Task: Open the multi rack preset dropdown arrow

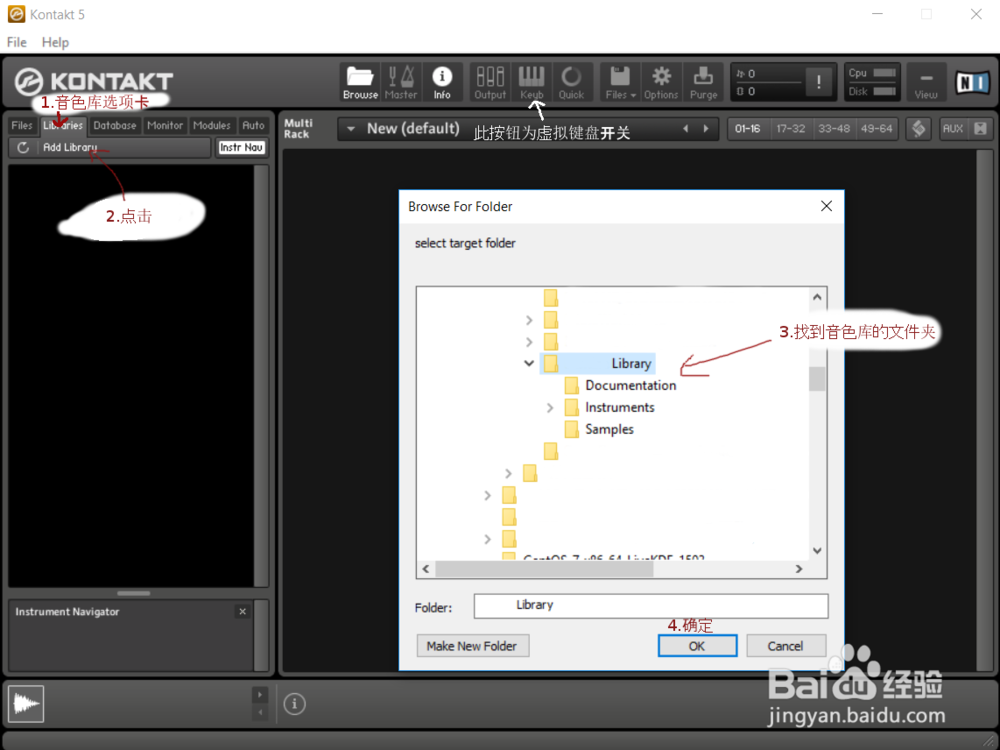Action: (351, 129)
